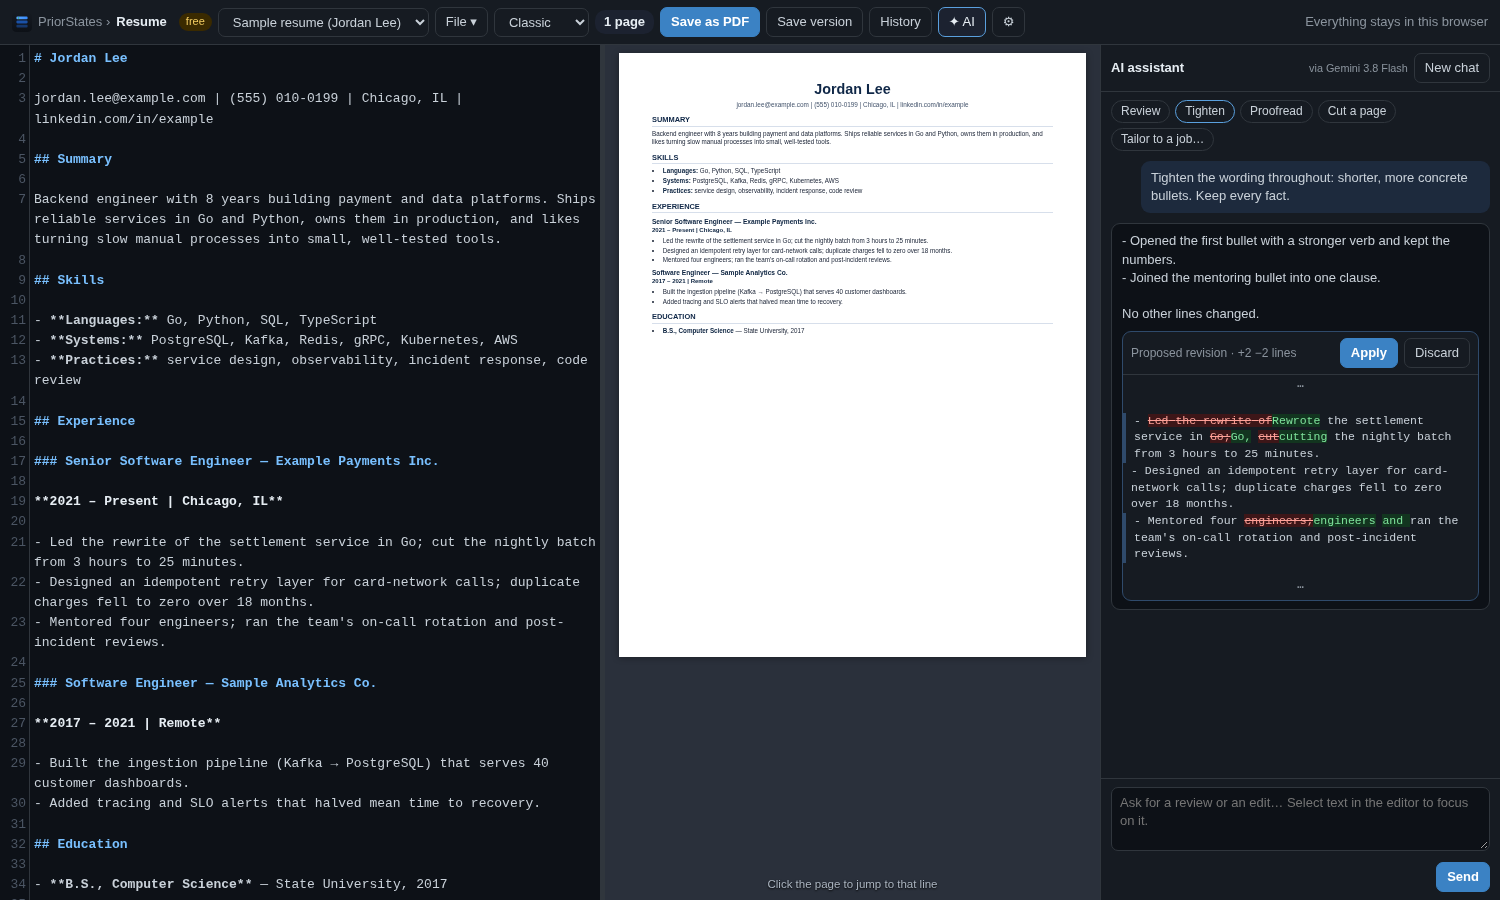Screen dimensions: 1500x900
Task: Place cursor on the '# Jordan Lee' editor line
Action: 81,58
